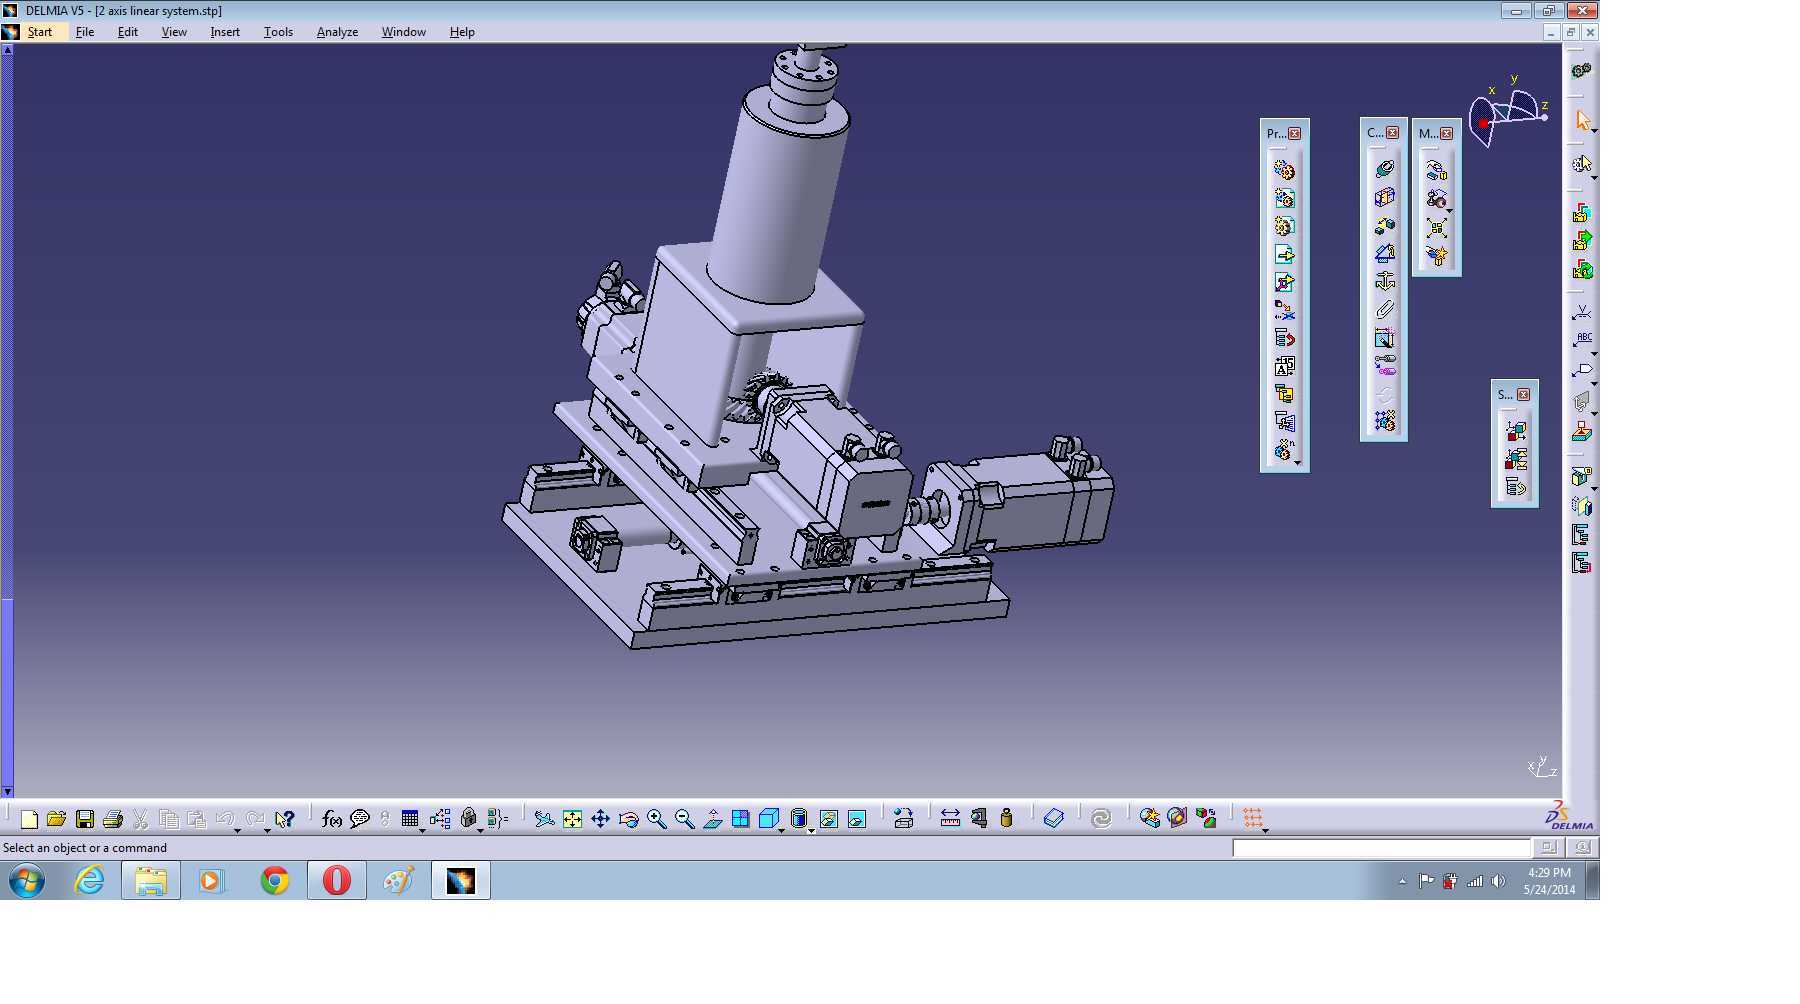Click the What's This help cursor icon
The image size is (1800, 1004).
pyautogui.click(x=285, y=819)
